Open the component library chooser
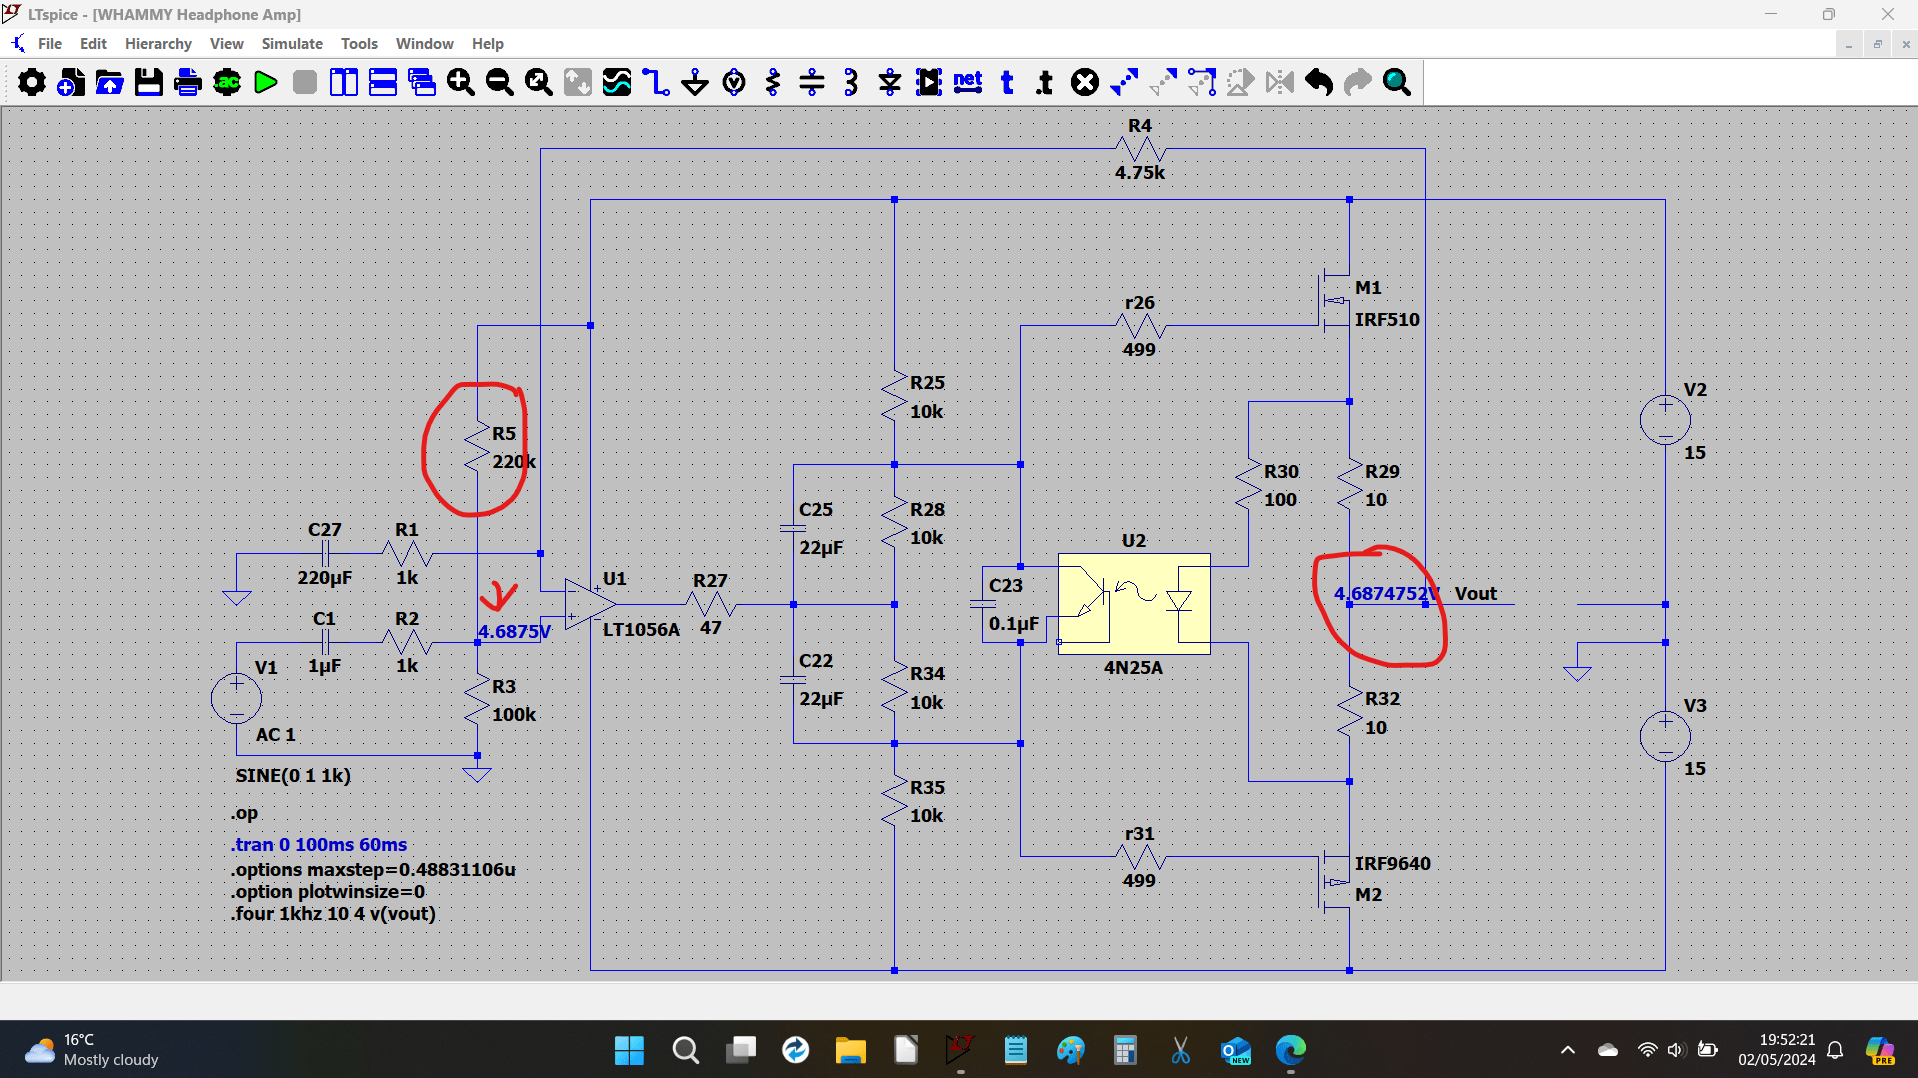 point(929,82)
